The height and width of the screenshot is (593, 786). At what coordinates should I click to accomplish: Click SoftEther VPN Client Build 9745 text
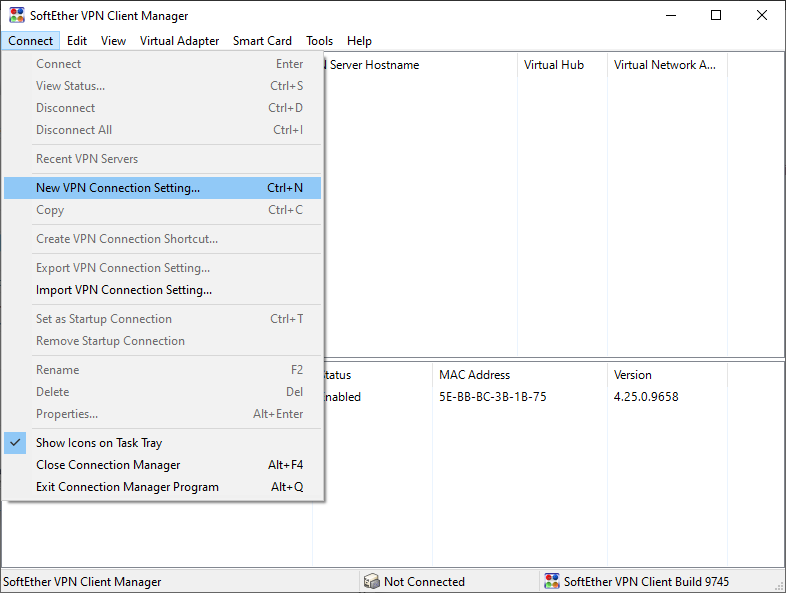tap(646, 581)
